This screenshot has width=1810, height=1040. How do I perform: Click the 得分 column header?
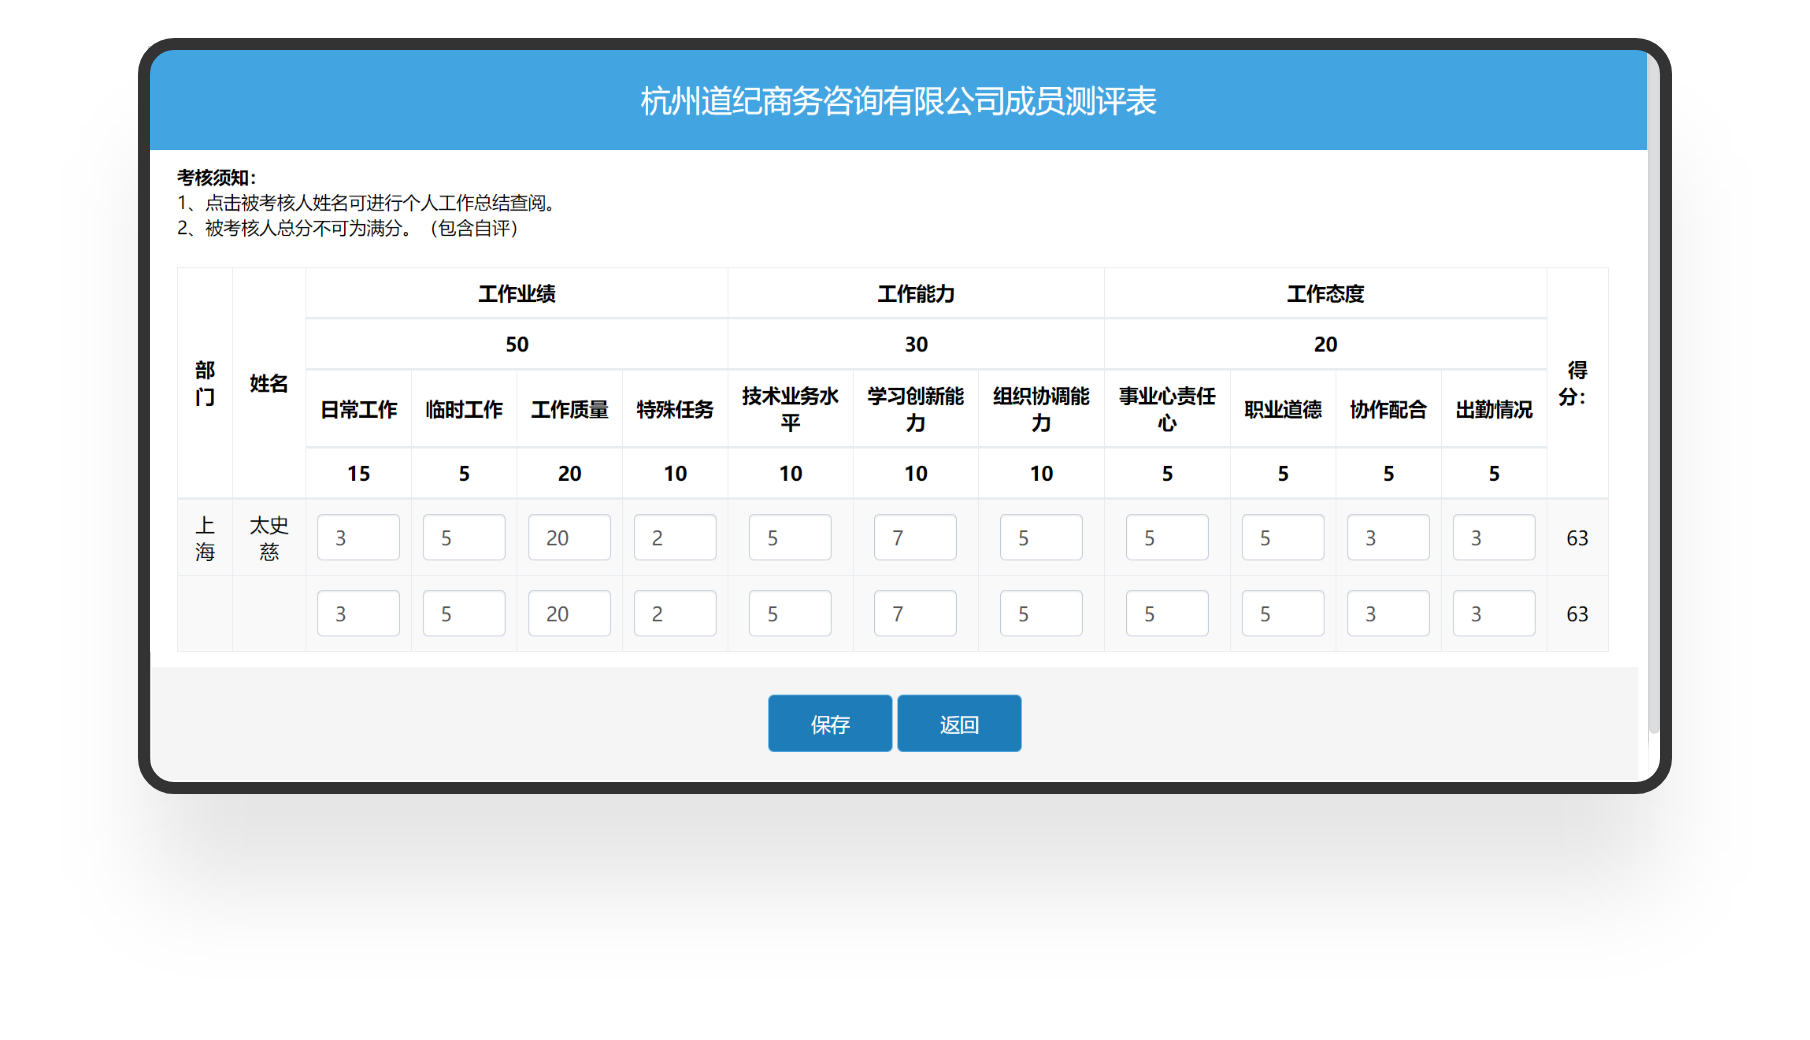1577,383
